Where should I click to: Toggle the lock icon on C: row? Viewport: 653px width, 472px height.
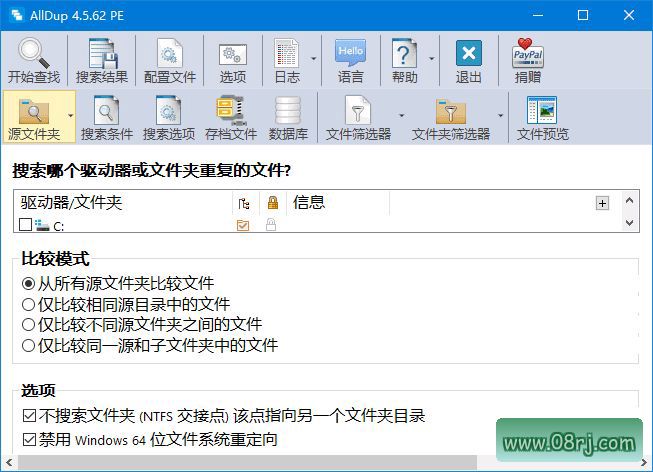click(x=271, y=225)
